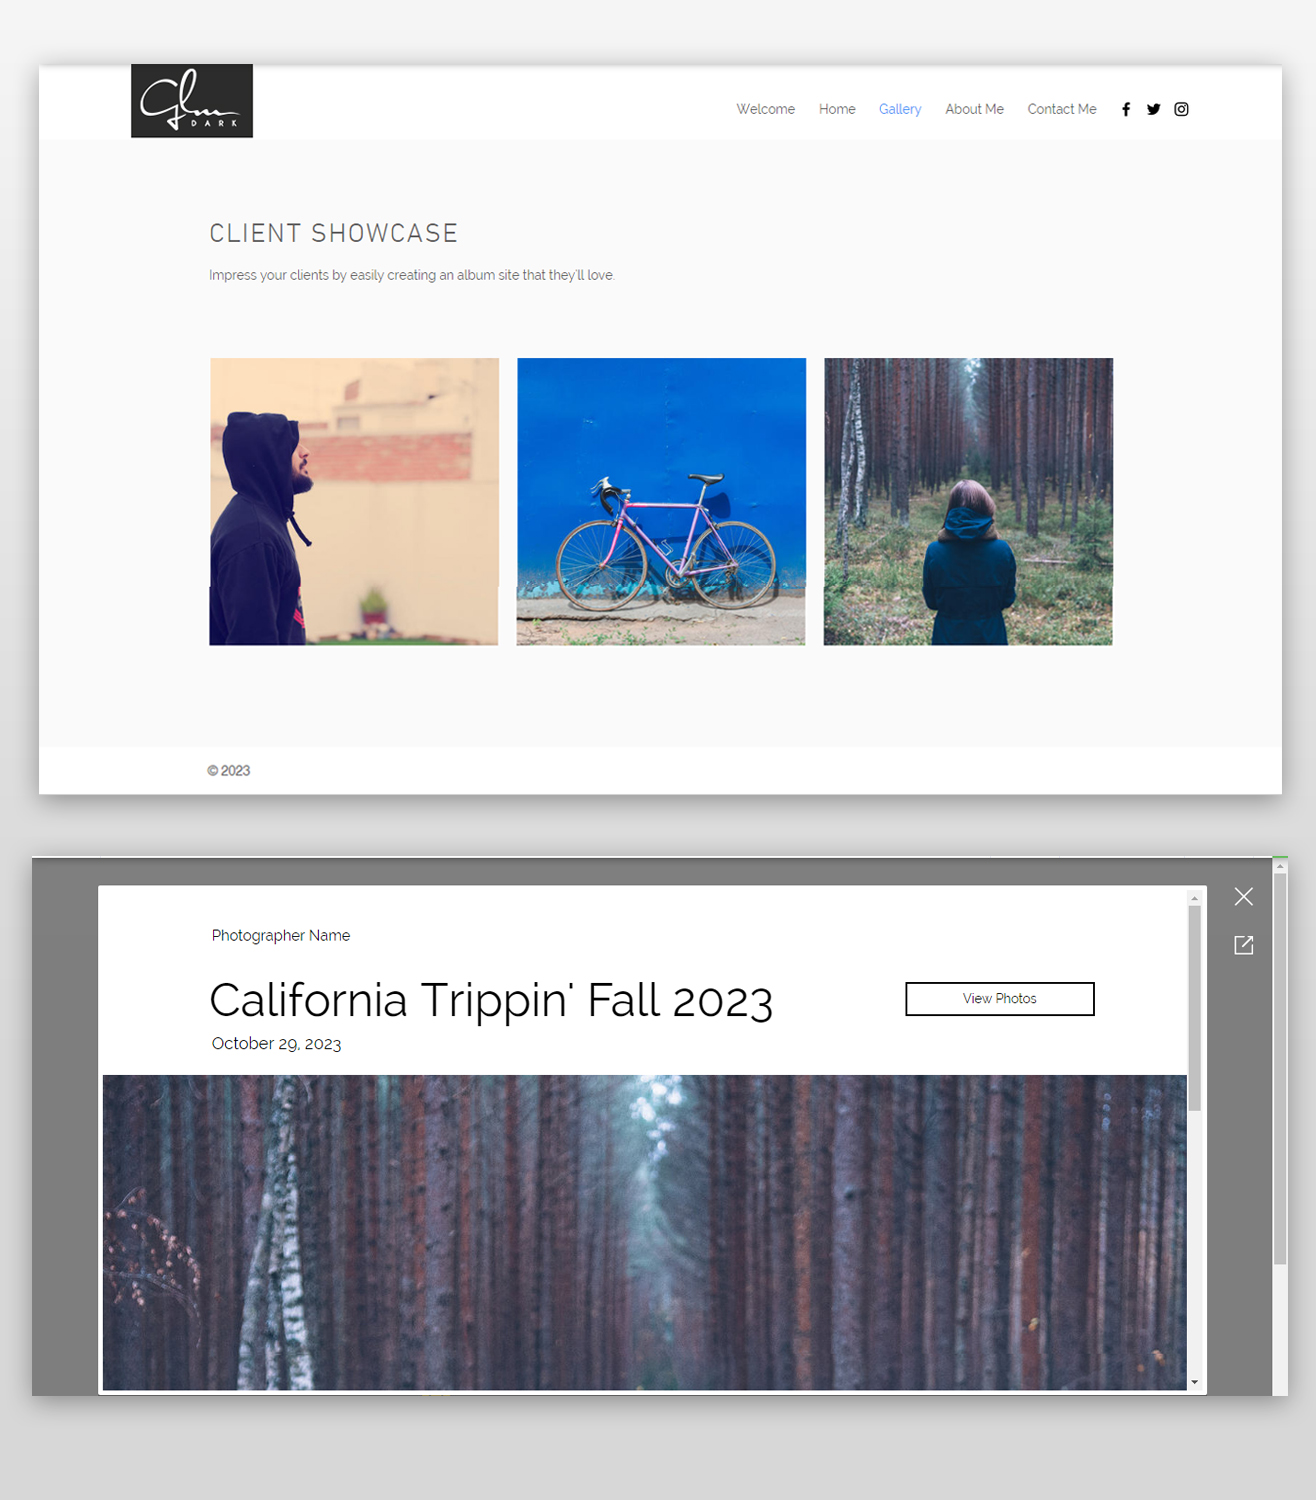Click the CLIENT SHOWCASE heading

334,233
